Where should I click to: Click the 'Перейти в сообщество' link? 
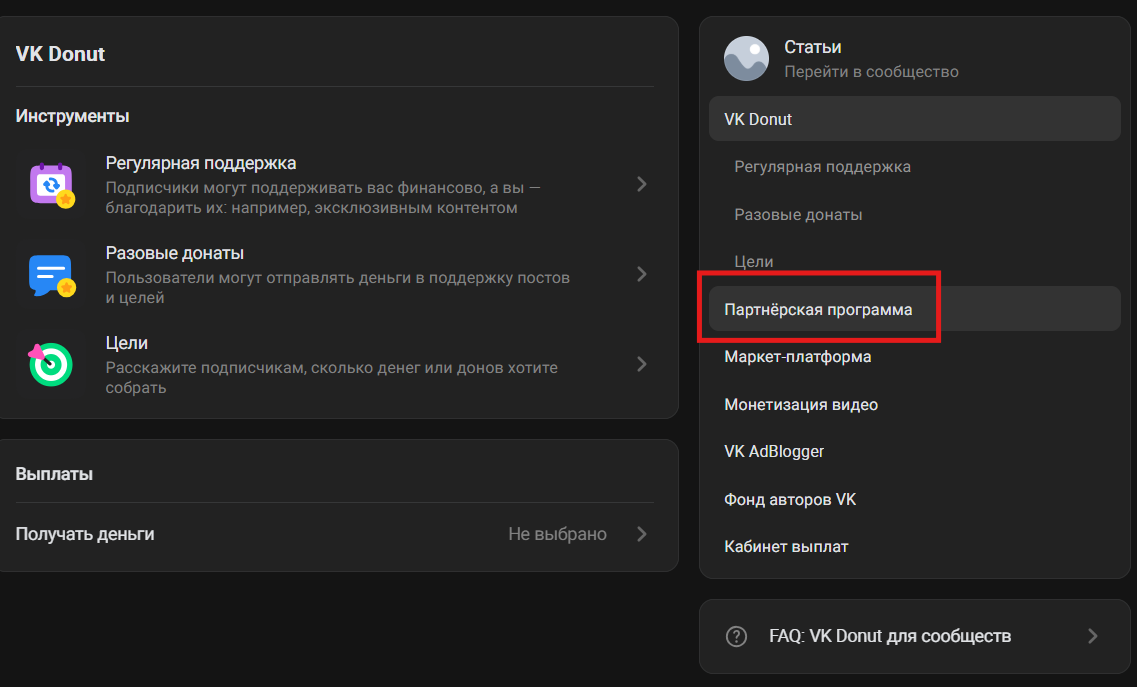(870, 71)
